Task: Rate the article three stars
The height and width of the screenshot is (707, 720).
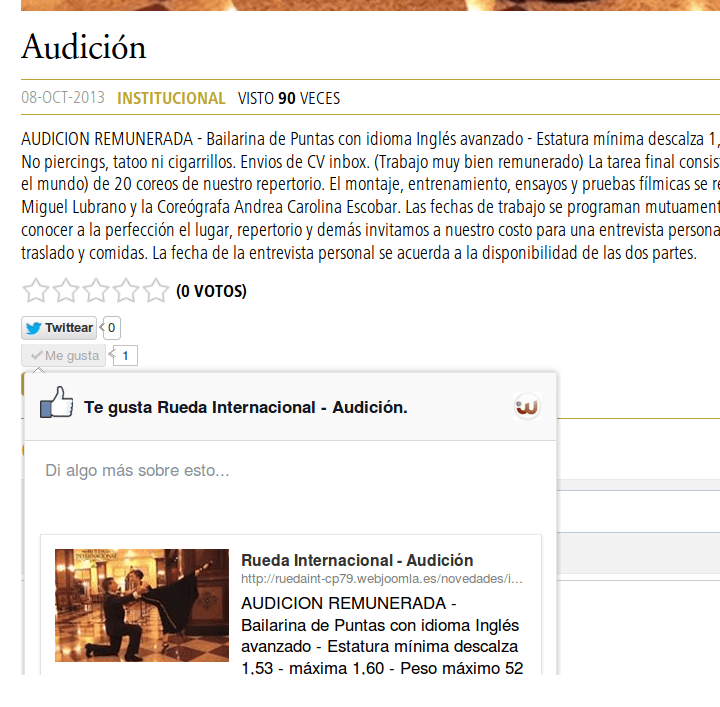Action: click(96, 290)
